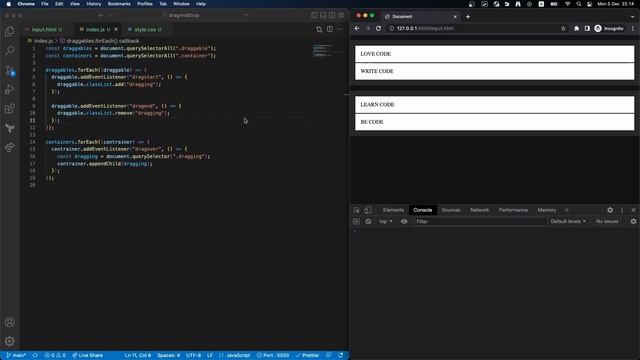
Task: Toggle VS Code primary sidebar layout
Action: tap(314, 16)
